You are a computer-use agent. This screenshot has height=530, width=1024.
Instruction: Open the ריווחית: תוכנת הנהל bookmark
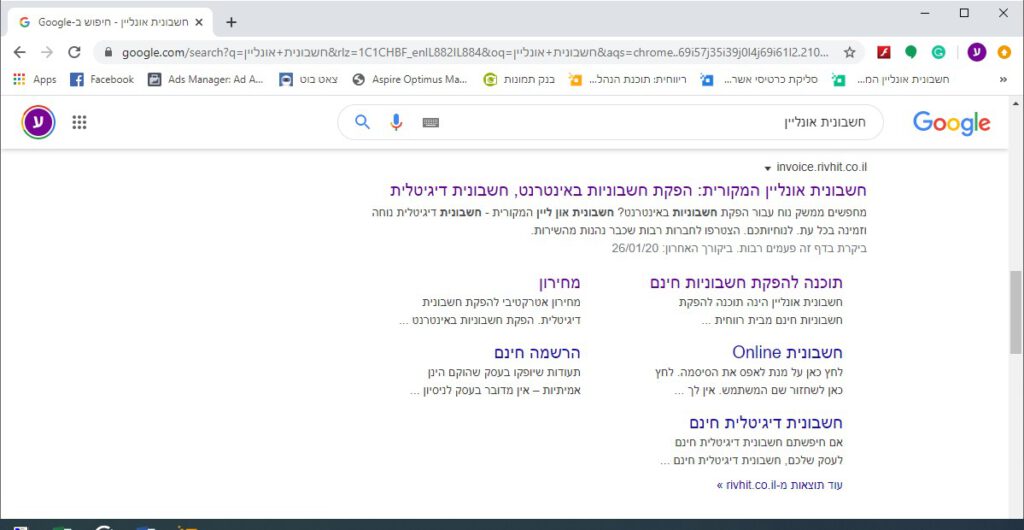tap(628, 80)
